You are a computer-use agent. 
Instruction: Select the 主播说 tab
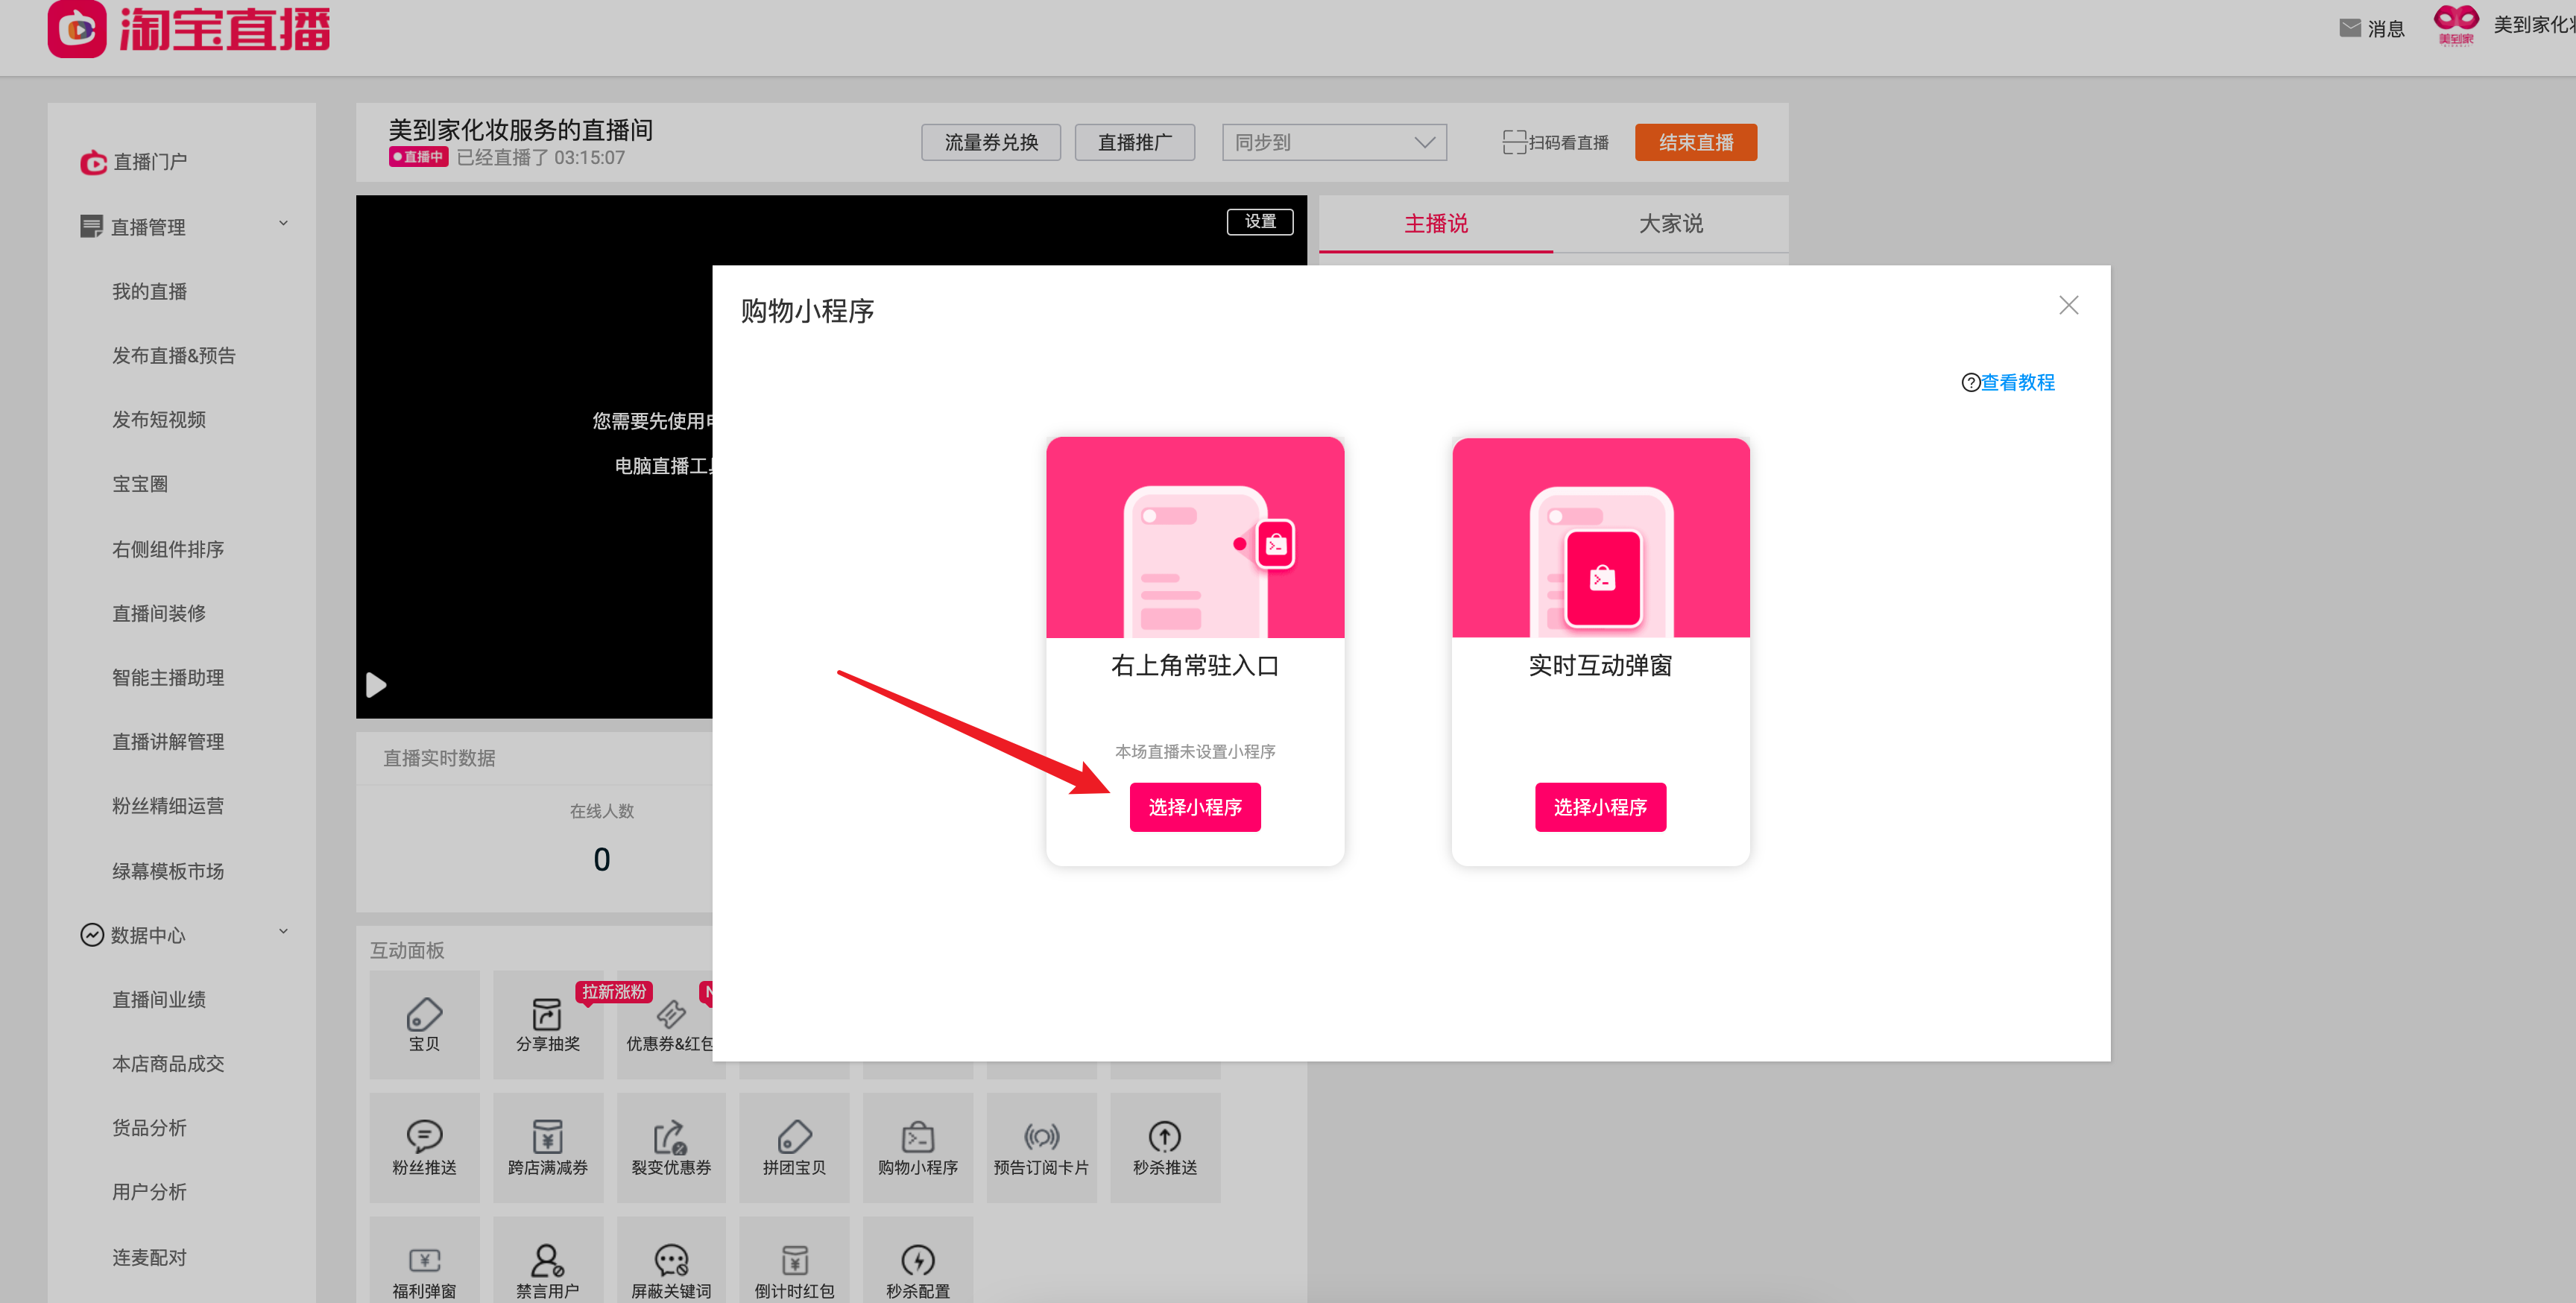(x=1435, y=224)
